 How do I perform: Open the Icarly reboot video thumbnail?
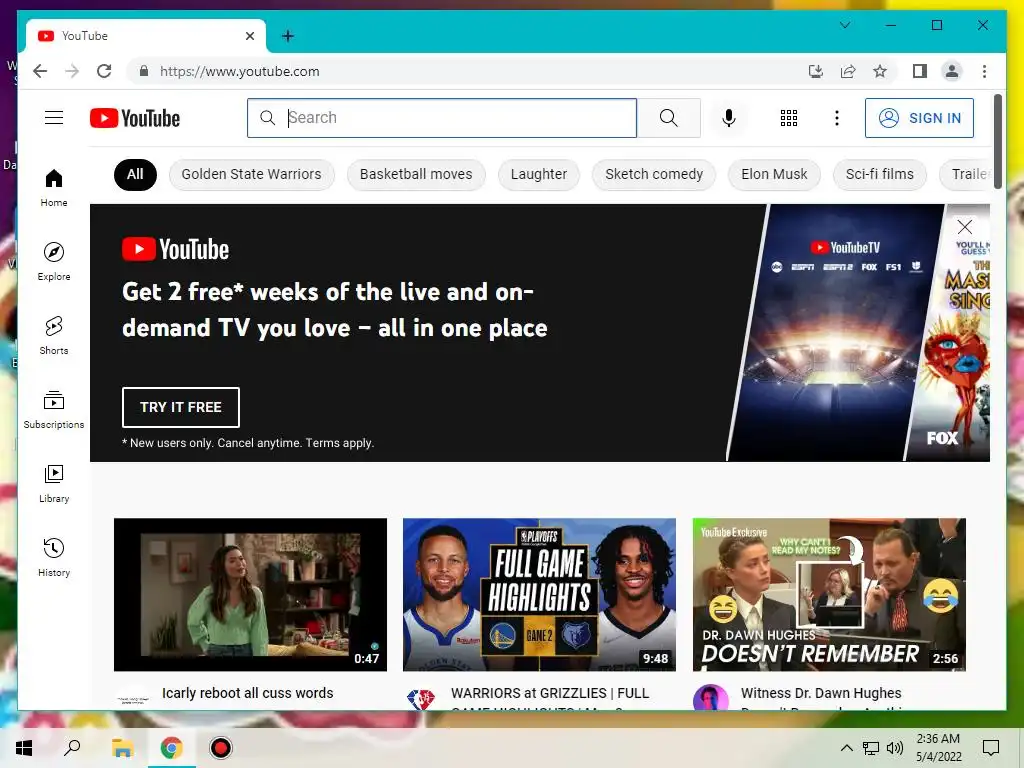(250, 594)
